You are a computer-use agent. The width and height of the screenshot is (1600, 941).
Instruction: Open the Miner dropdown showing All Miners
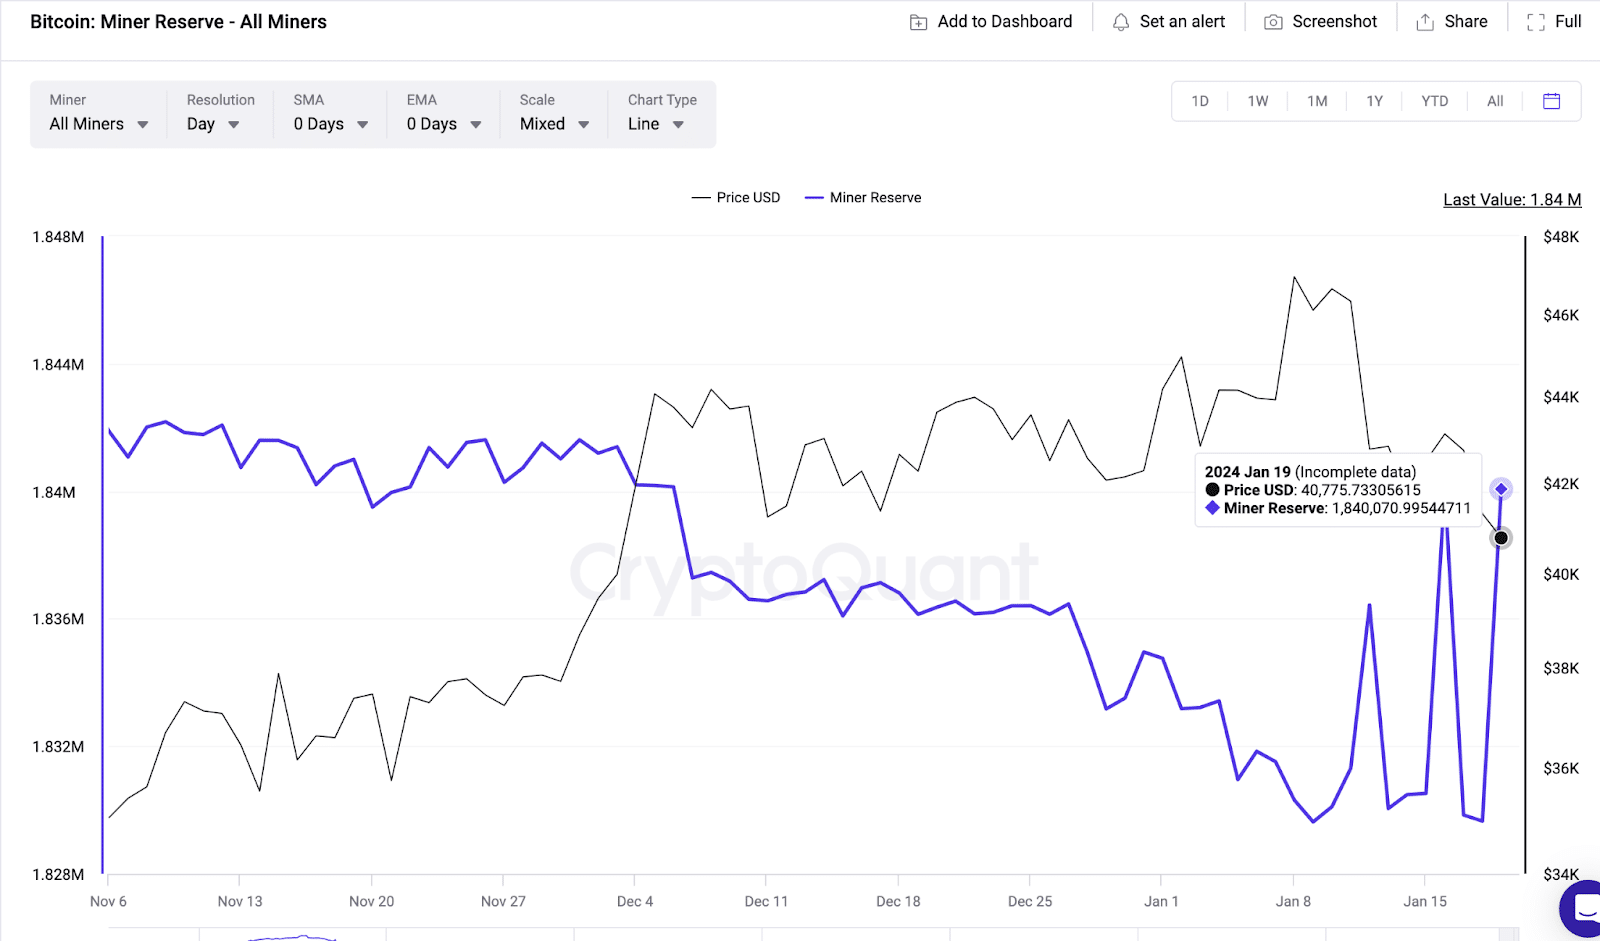pyautogui.click(x=97, y=123)
